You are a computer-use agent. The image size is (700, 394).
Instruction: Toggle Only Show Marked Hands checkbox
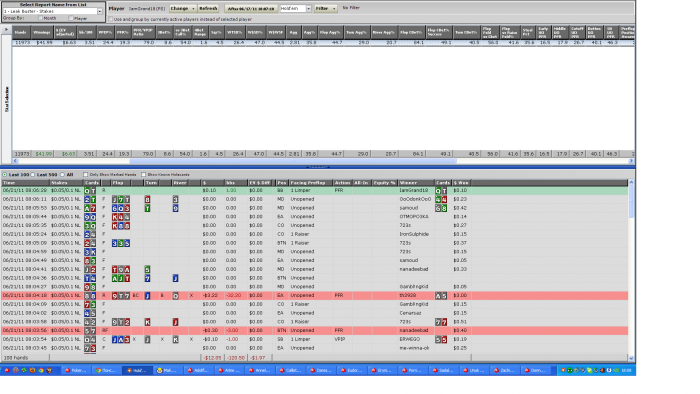click(x=85, y=174)
